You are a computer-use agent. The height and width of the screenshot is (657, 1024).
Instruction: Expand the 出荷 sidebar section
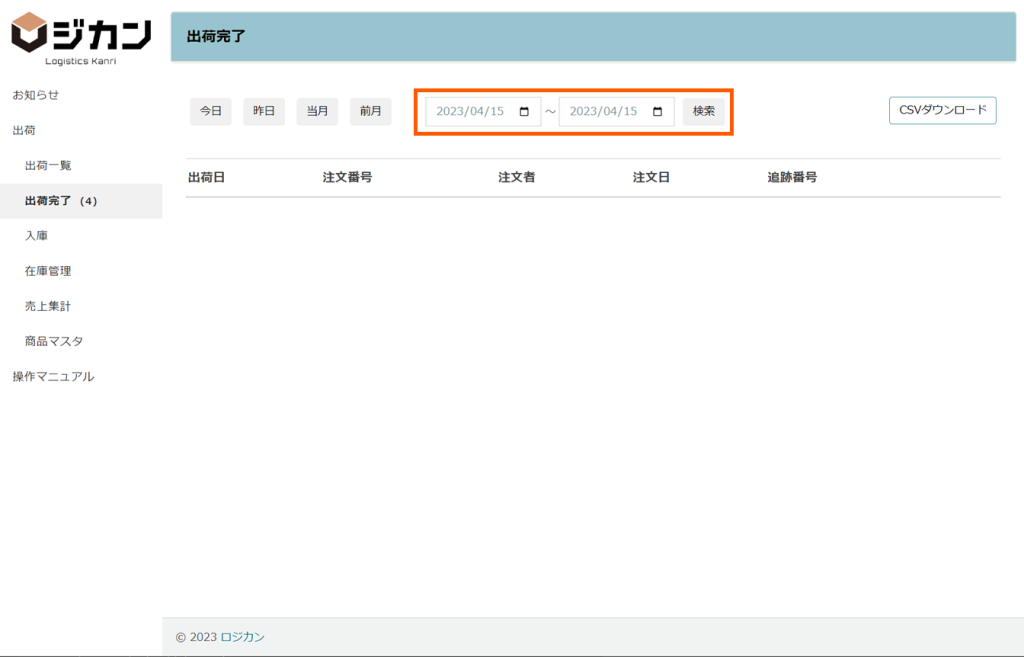24,130
